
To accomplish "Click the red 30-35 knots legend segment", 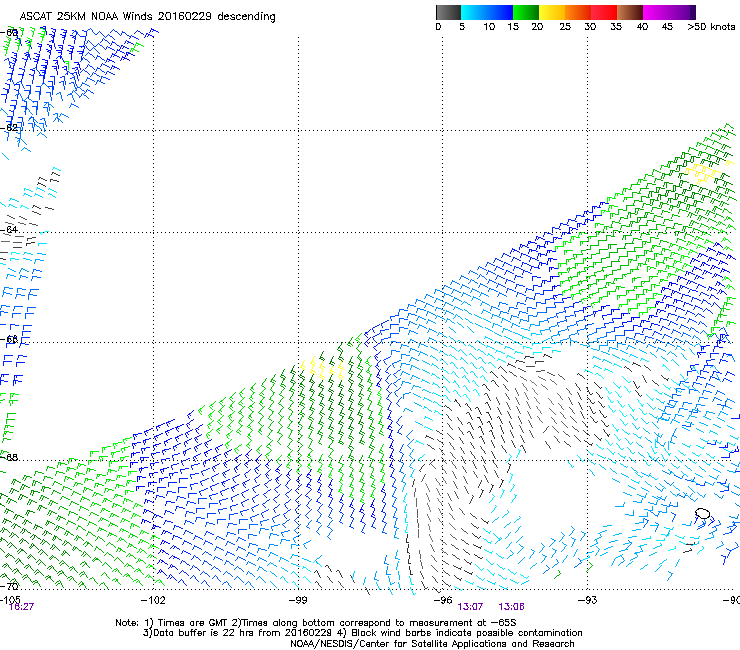I will click(604, 12).
